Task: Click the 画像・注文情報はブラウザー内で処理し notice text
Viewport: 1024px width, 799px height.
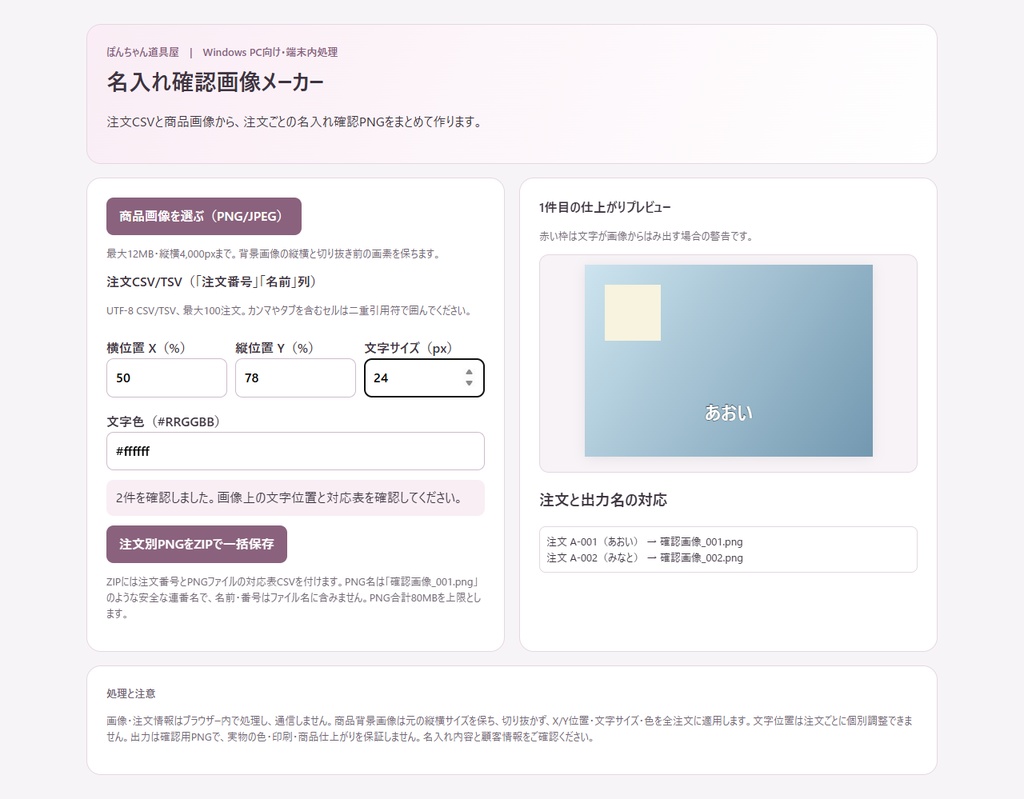Action: coord(509,729)
